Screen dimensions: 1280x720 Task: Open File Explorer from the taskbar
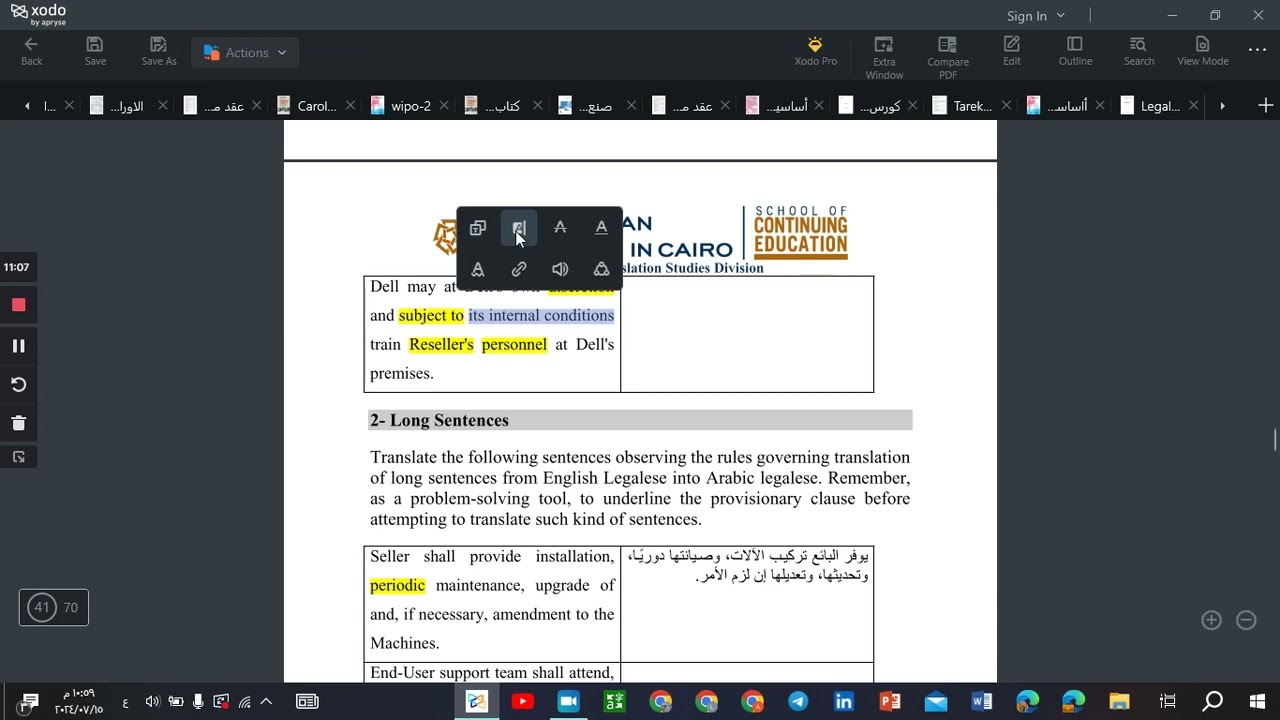1120,702
